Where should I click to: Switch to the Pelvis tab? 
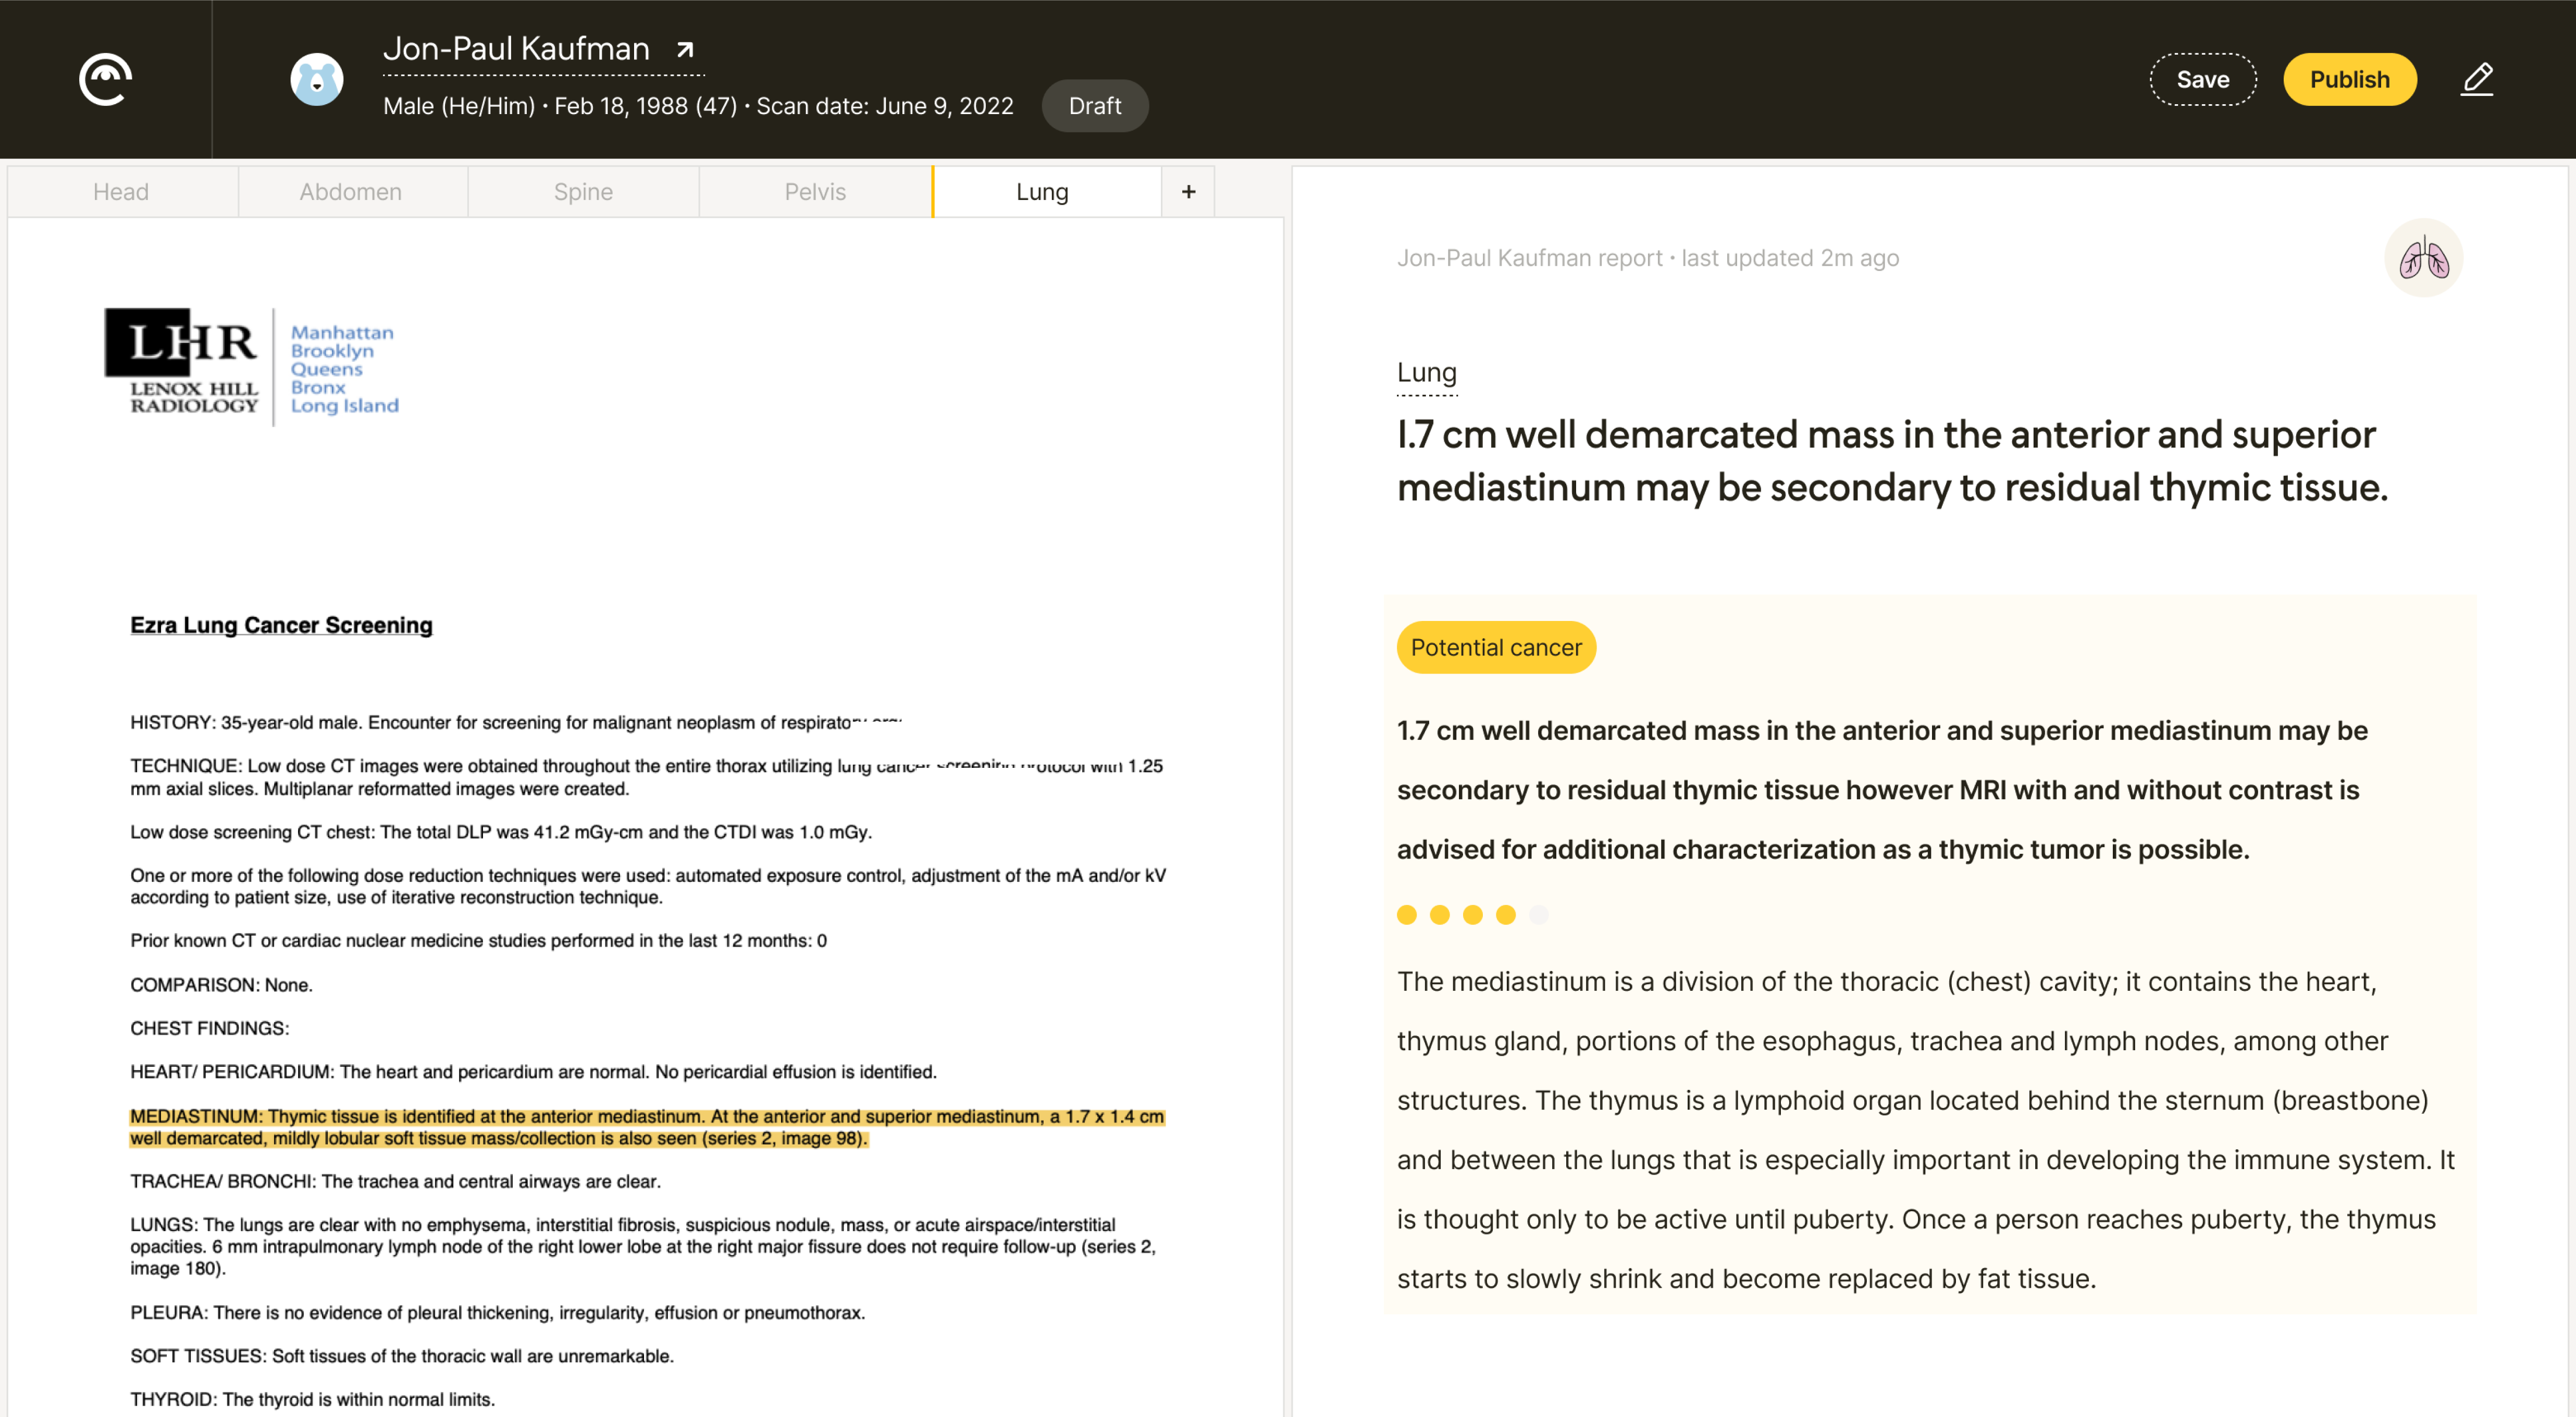814,191
